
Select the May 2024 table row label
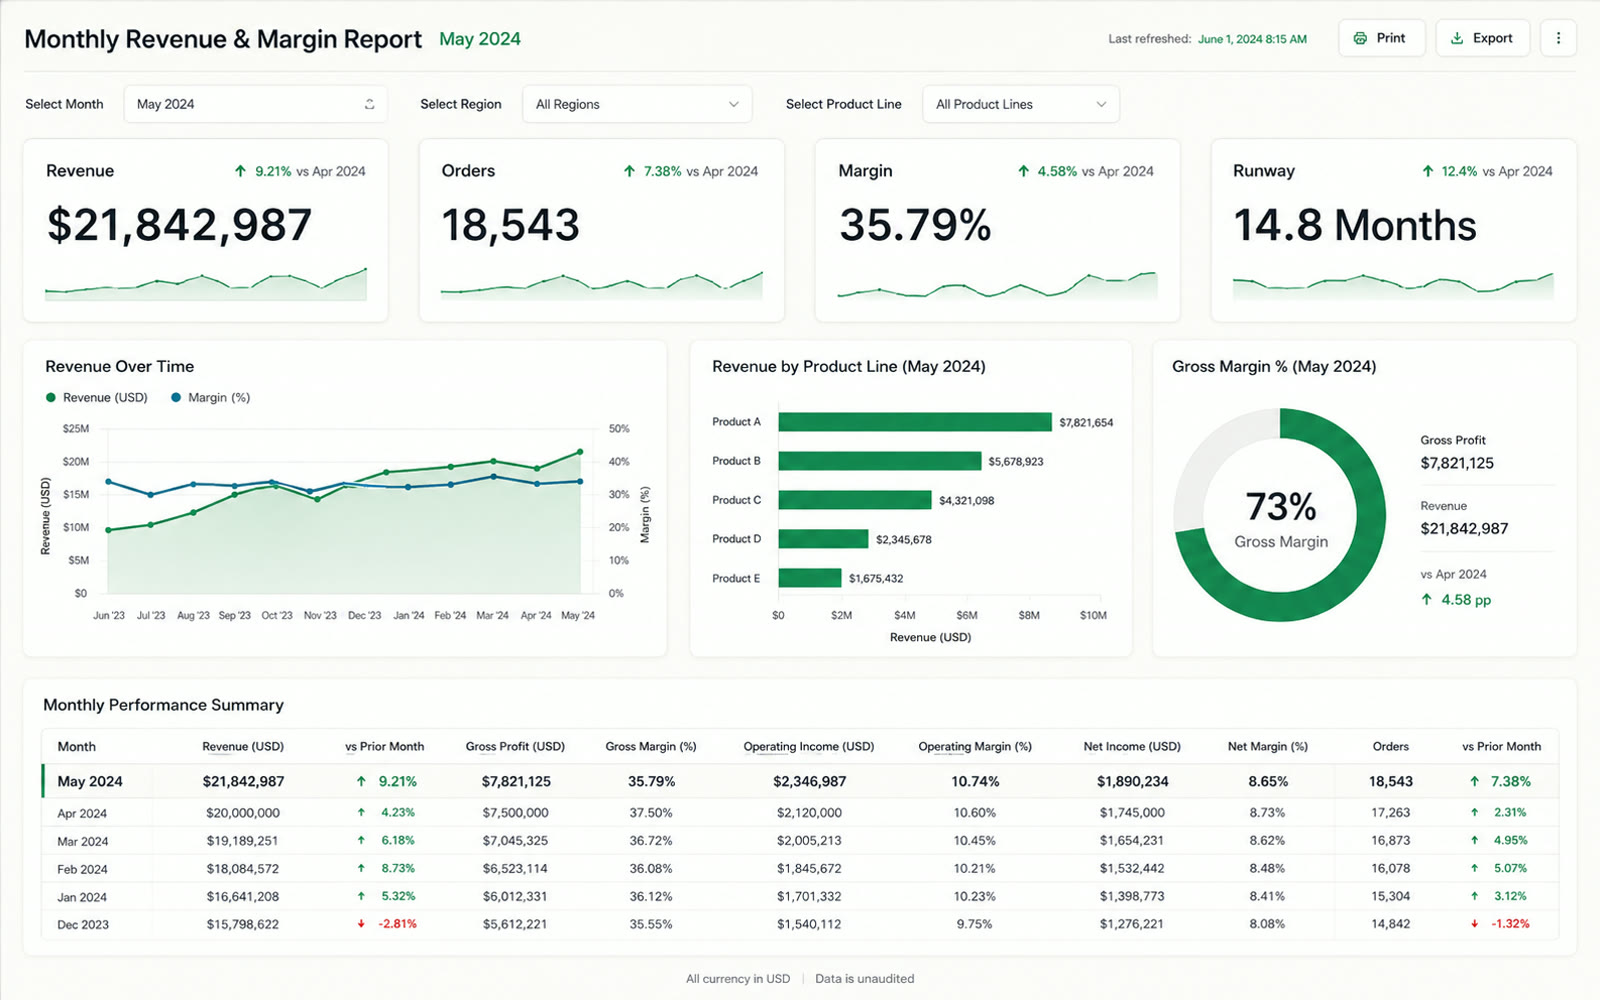(90, 781)
